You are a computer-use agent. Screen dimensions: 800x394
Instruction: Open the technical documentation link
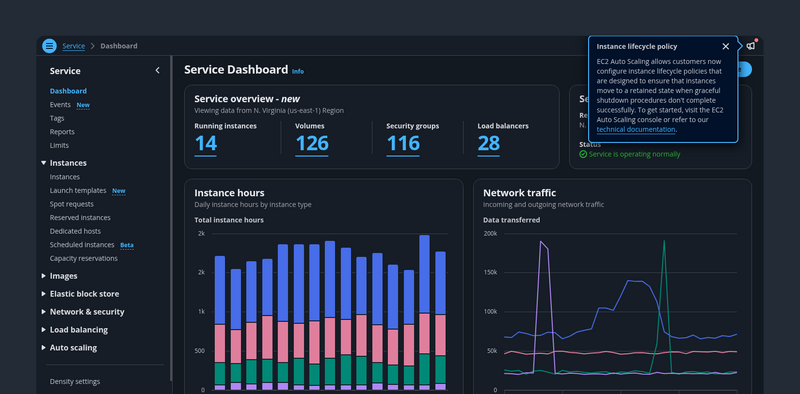point(636,130)
